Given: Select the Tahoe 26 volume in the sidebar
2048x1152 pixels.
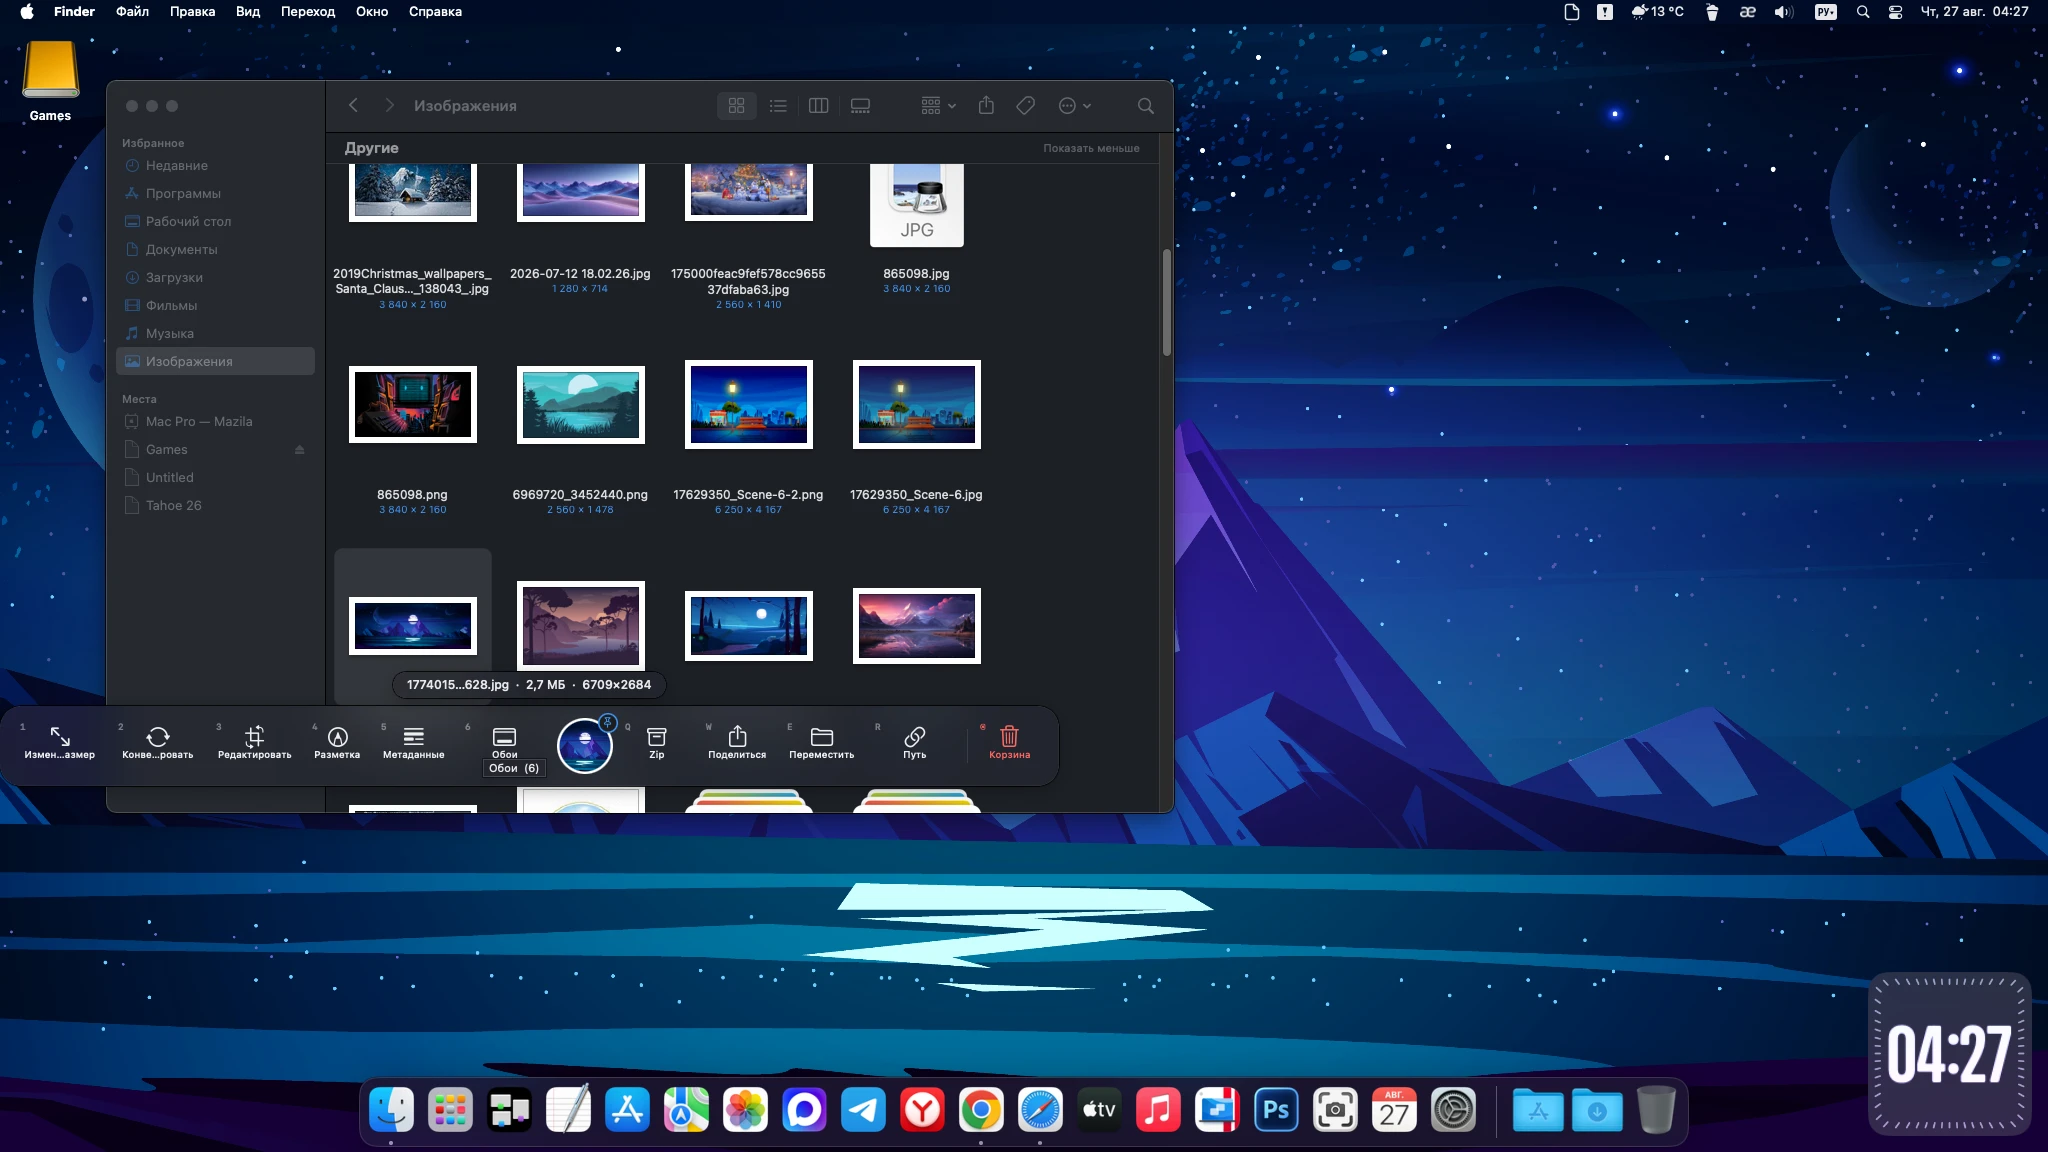Looking at the screenshot, I should click(216, 506).
